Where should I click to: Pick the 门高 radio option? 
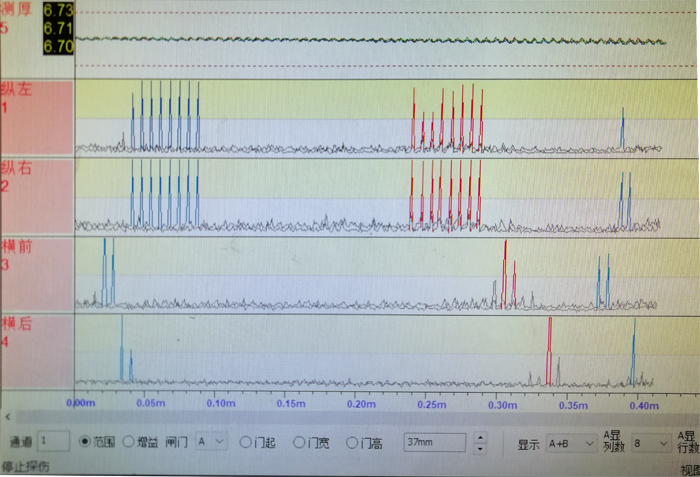pyautogui.click(x=351, y=442)
